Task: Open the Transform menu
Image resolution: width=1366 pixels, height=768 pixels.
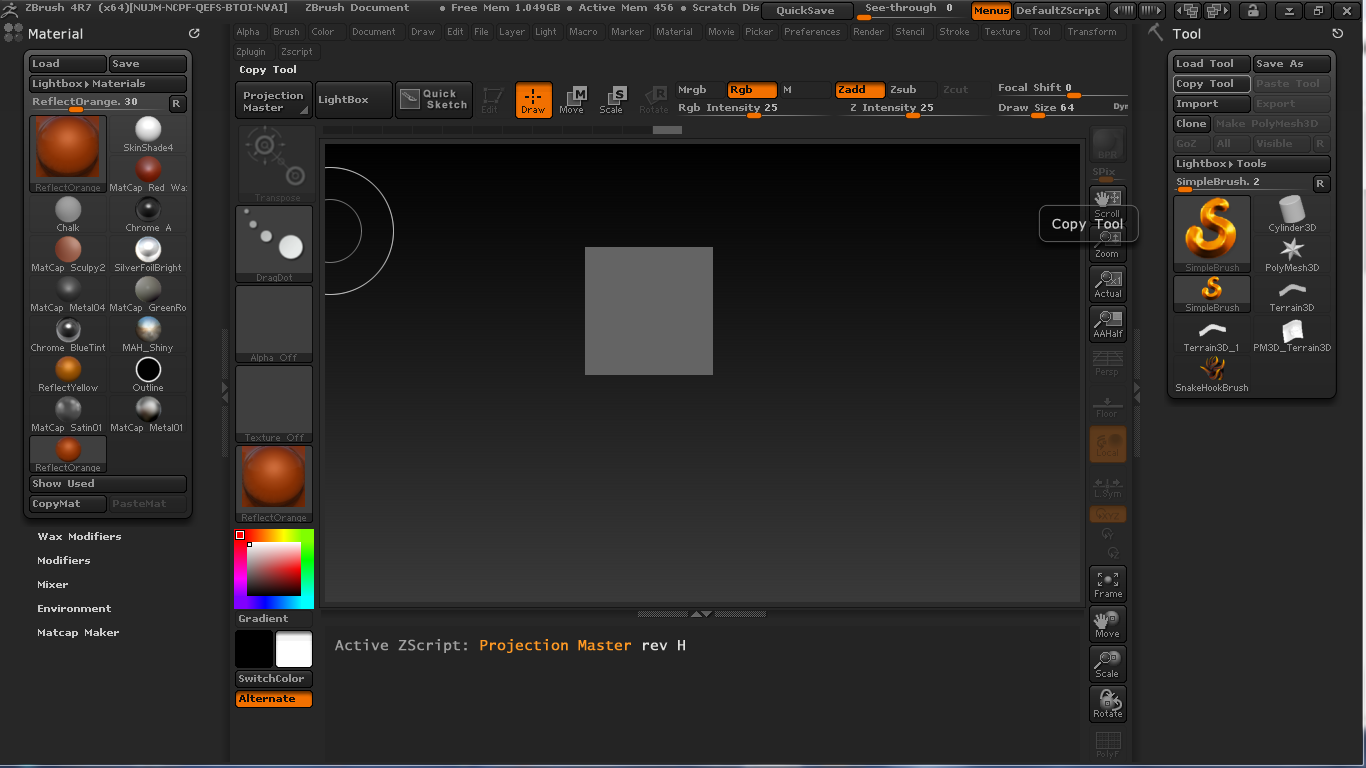Action: click(1092, 32)
